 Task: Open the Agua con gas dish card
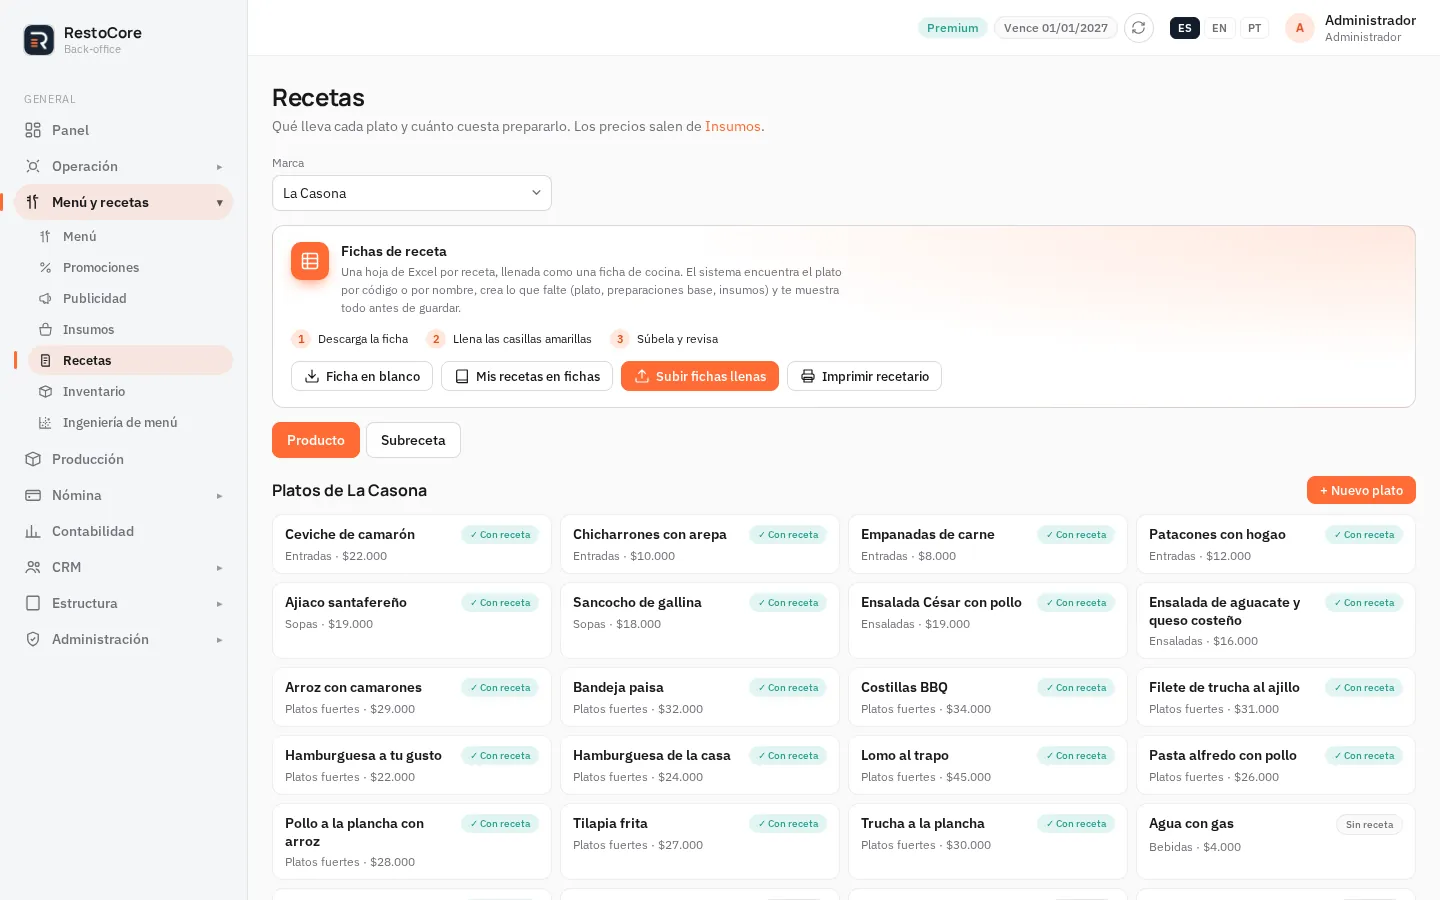1276,841
